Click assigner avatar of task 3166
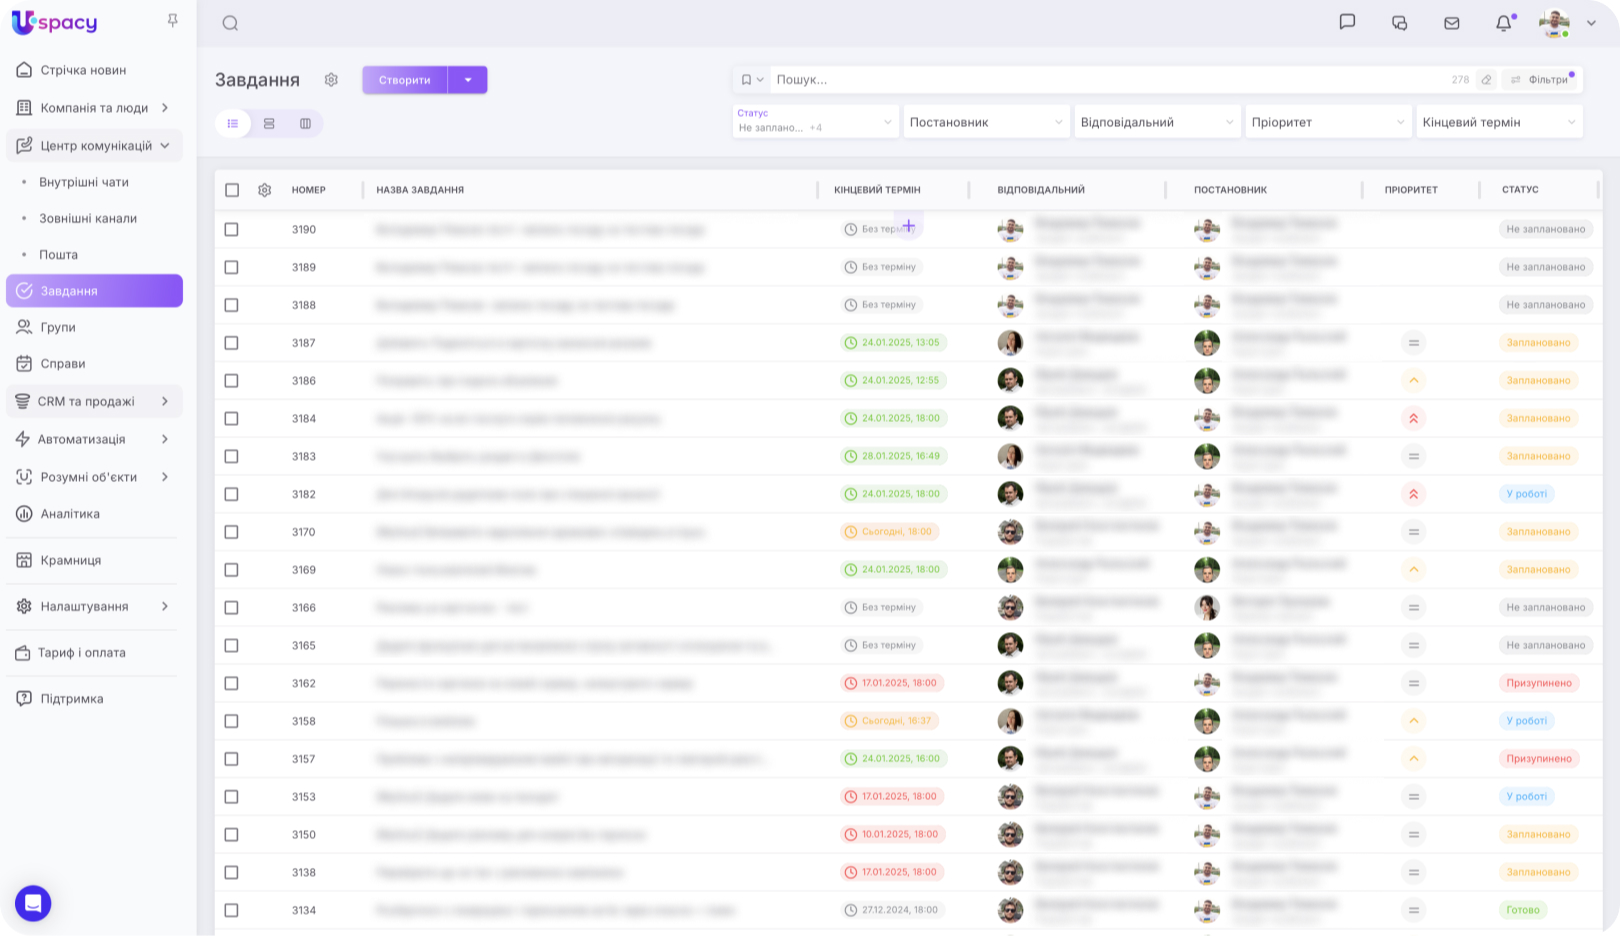This screenshot has width=1620, height=936. (x=1207, y=607)
